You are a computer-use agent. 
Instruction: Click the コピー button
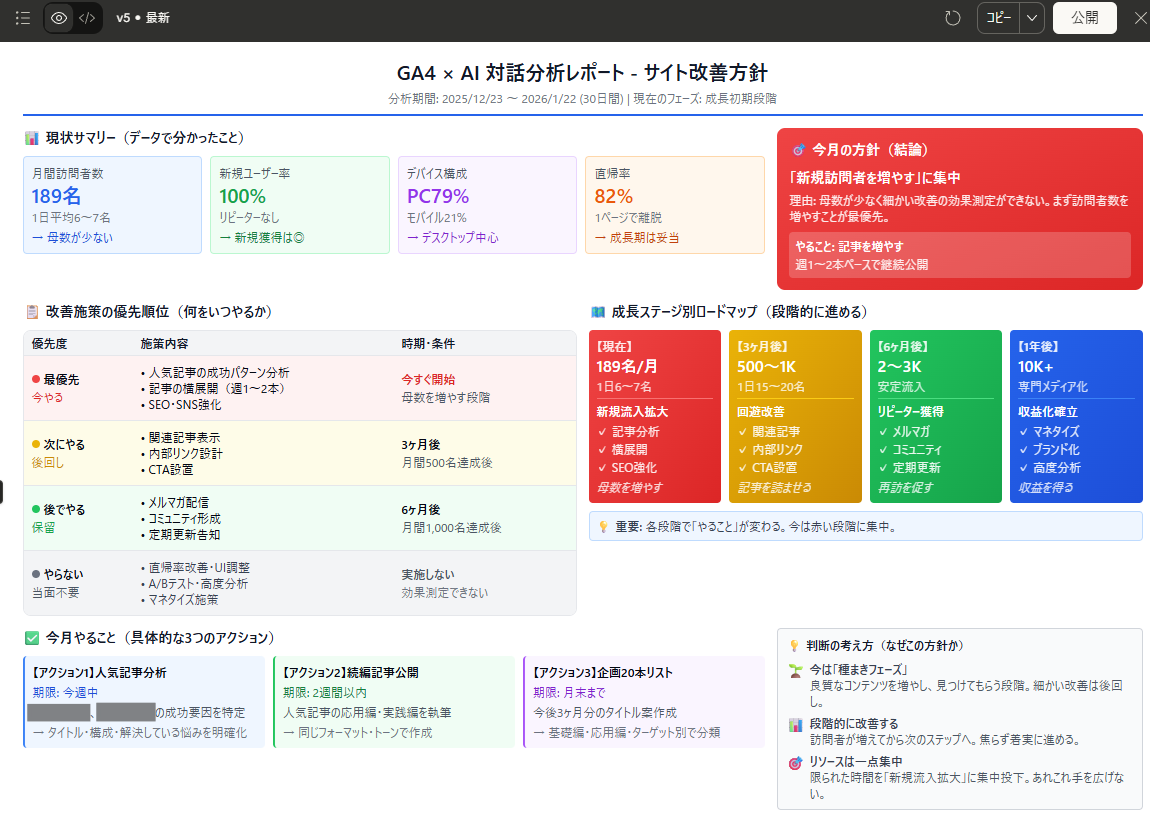tap(998, 18)
